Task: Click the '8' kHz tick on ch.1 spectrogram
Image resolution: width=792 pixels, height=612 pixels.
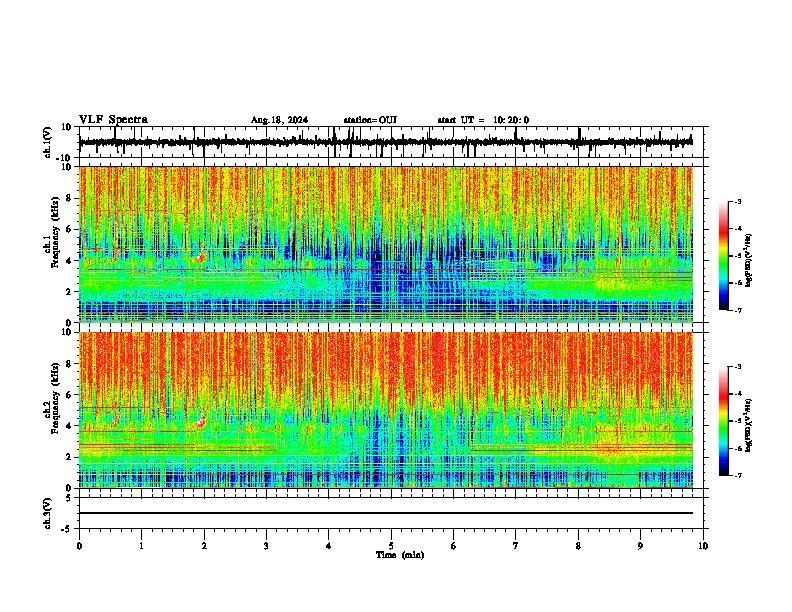Action: [69, 198]
